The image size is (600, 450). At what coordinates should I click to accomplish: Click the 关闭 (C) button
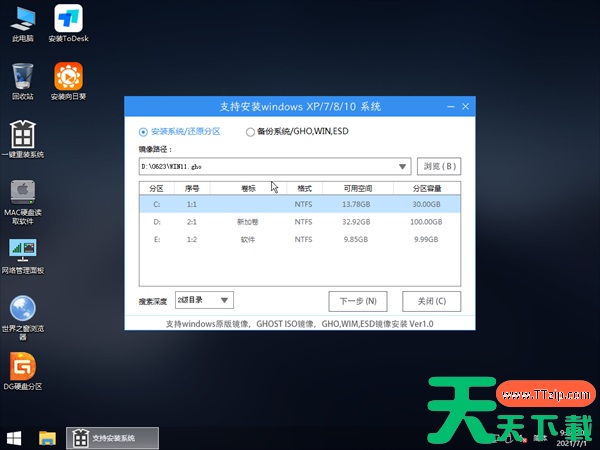point(432,301)
